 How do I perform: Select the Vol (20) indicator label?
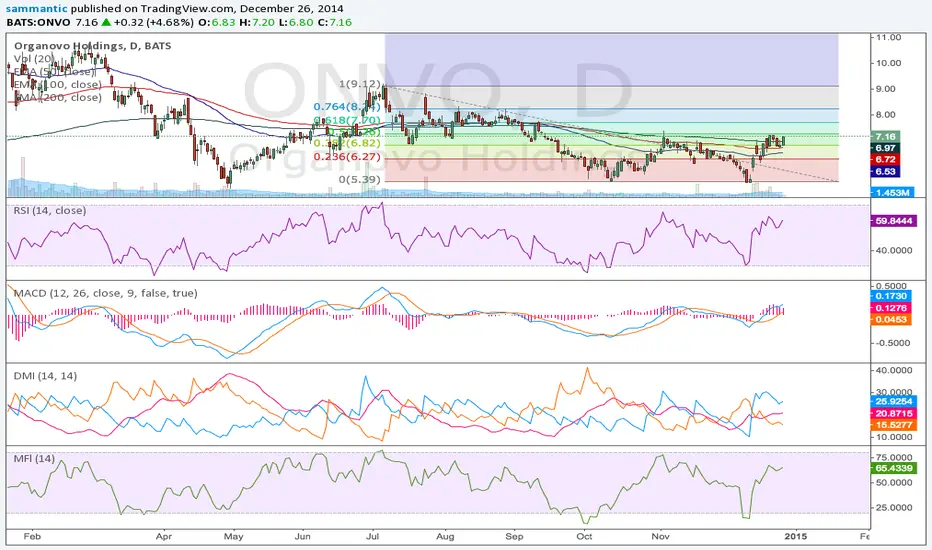pos(34,59)
